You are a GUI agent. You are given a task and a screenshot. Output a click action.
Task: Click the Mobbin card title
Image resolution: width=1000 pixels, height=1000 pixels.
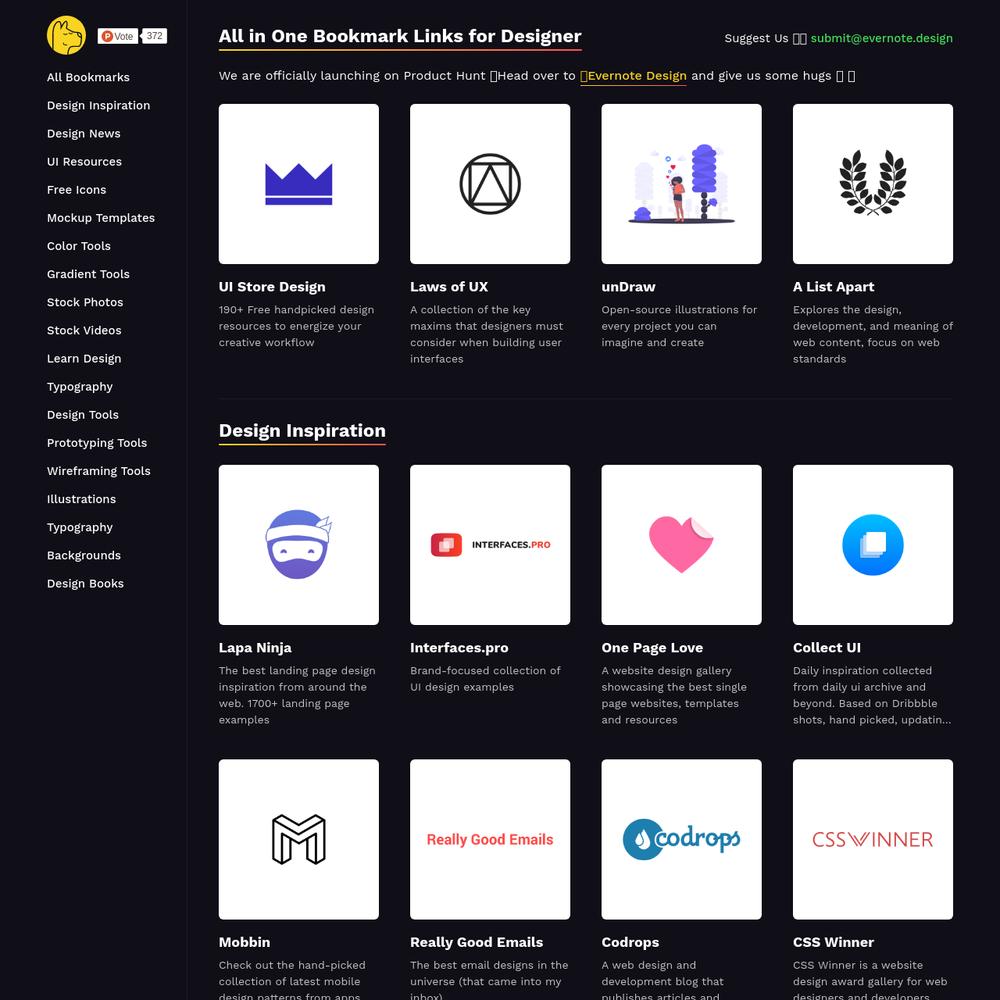click(244, 943)
